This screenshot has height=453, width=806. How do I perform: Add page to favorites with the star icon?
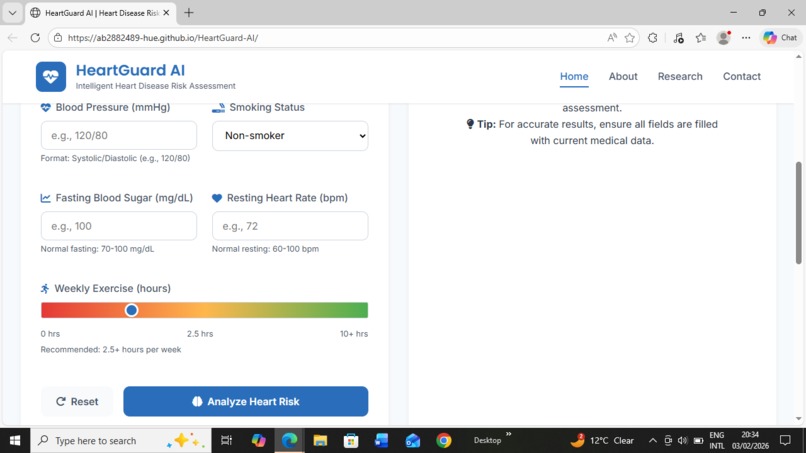pyautogui.click(x=630, y=38)
